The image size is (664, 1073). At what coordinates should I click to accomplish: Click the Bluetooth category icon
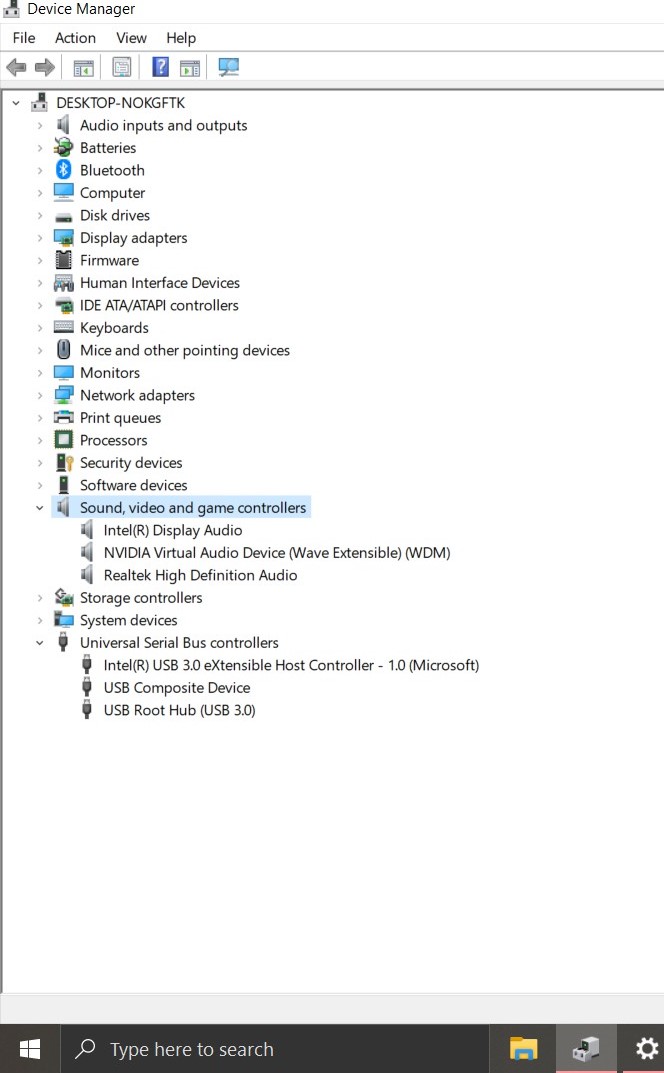[x=64, y=170]
